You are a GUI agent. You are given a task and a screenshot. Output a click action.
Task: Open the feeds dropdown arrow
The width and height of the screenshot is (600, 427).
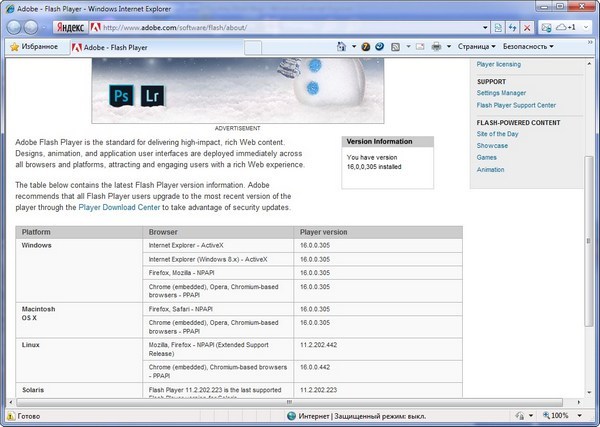click(x=408, y=47)
